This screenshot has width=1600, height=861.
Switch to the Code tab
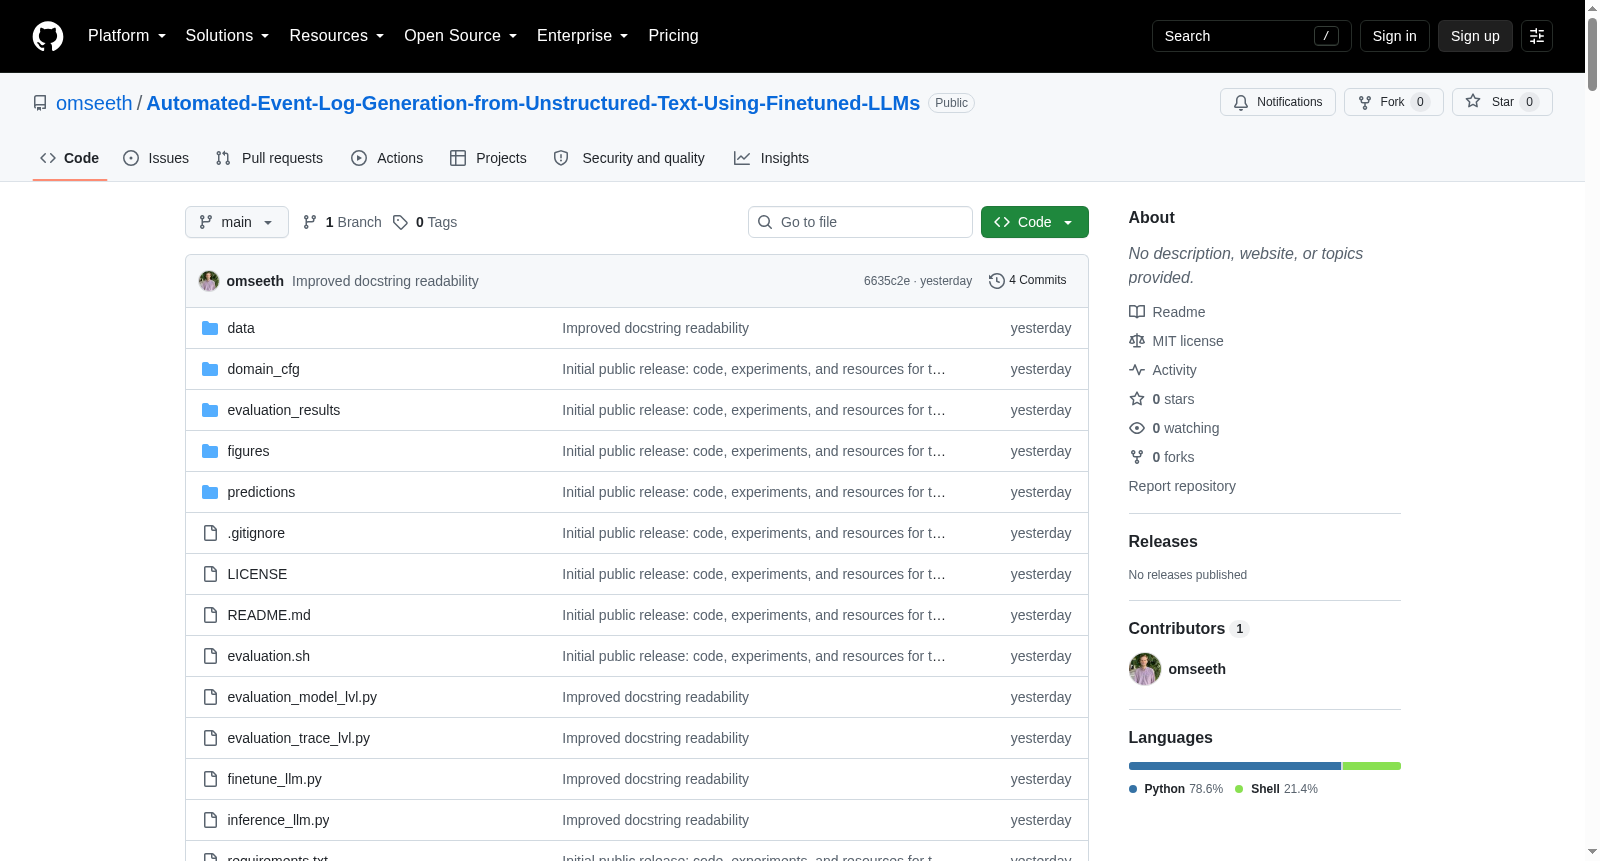coord(70,158)
